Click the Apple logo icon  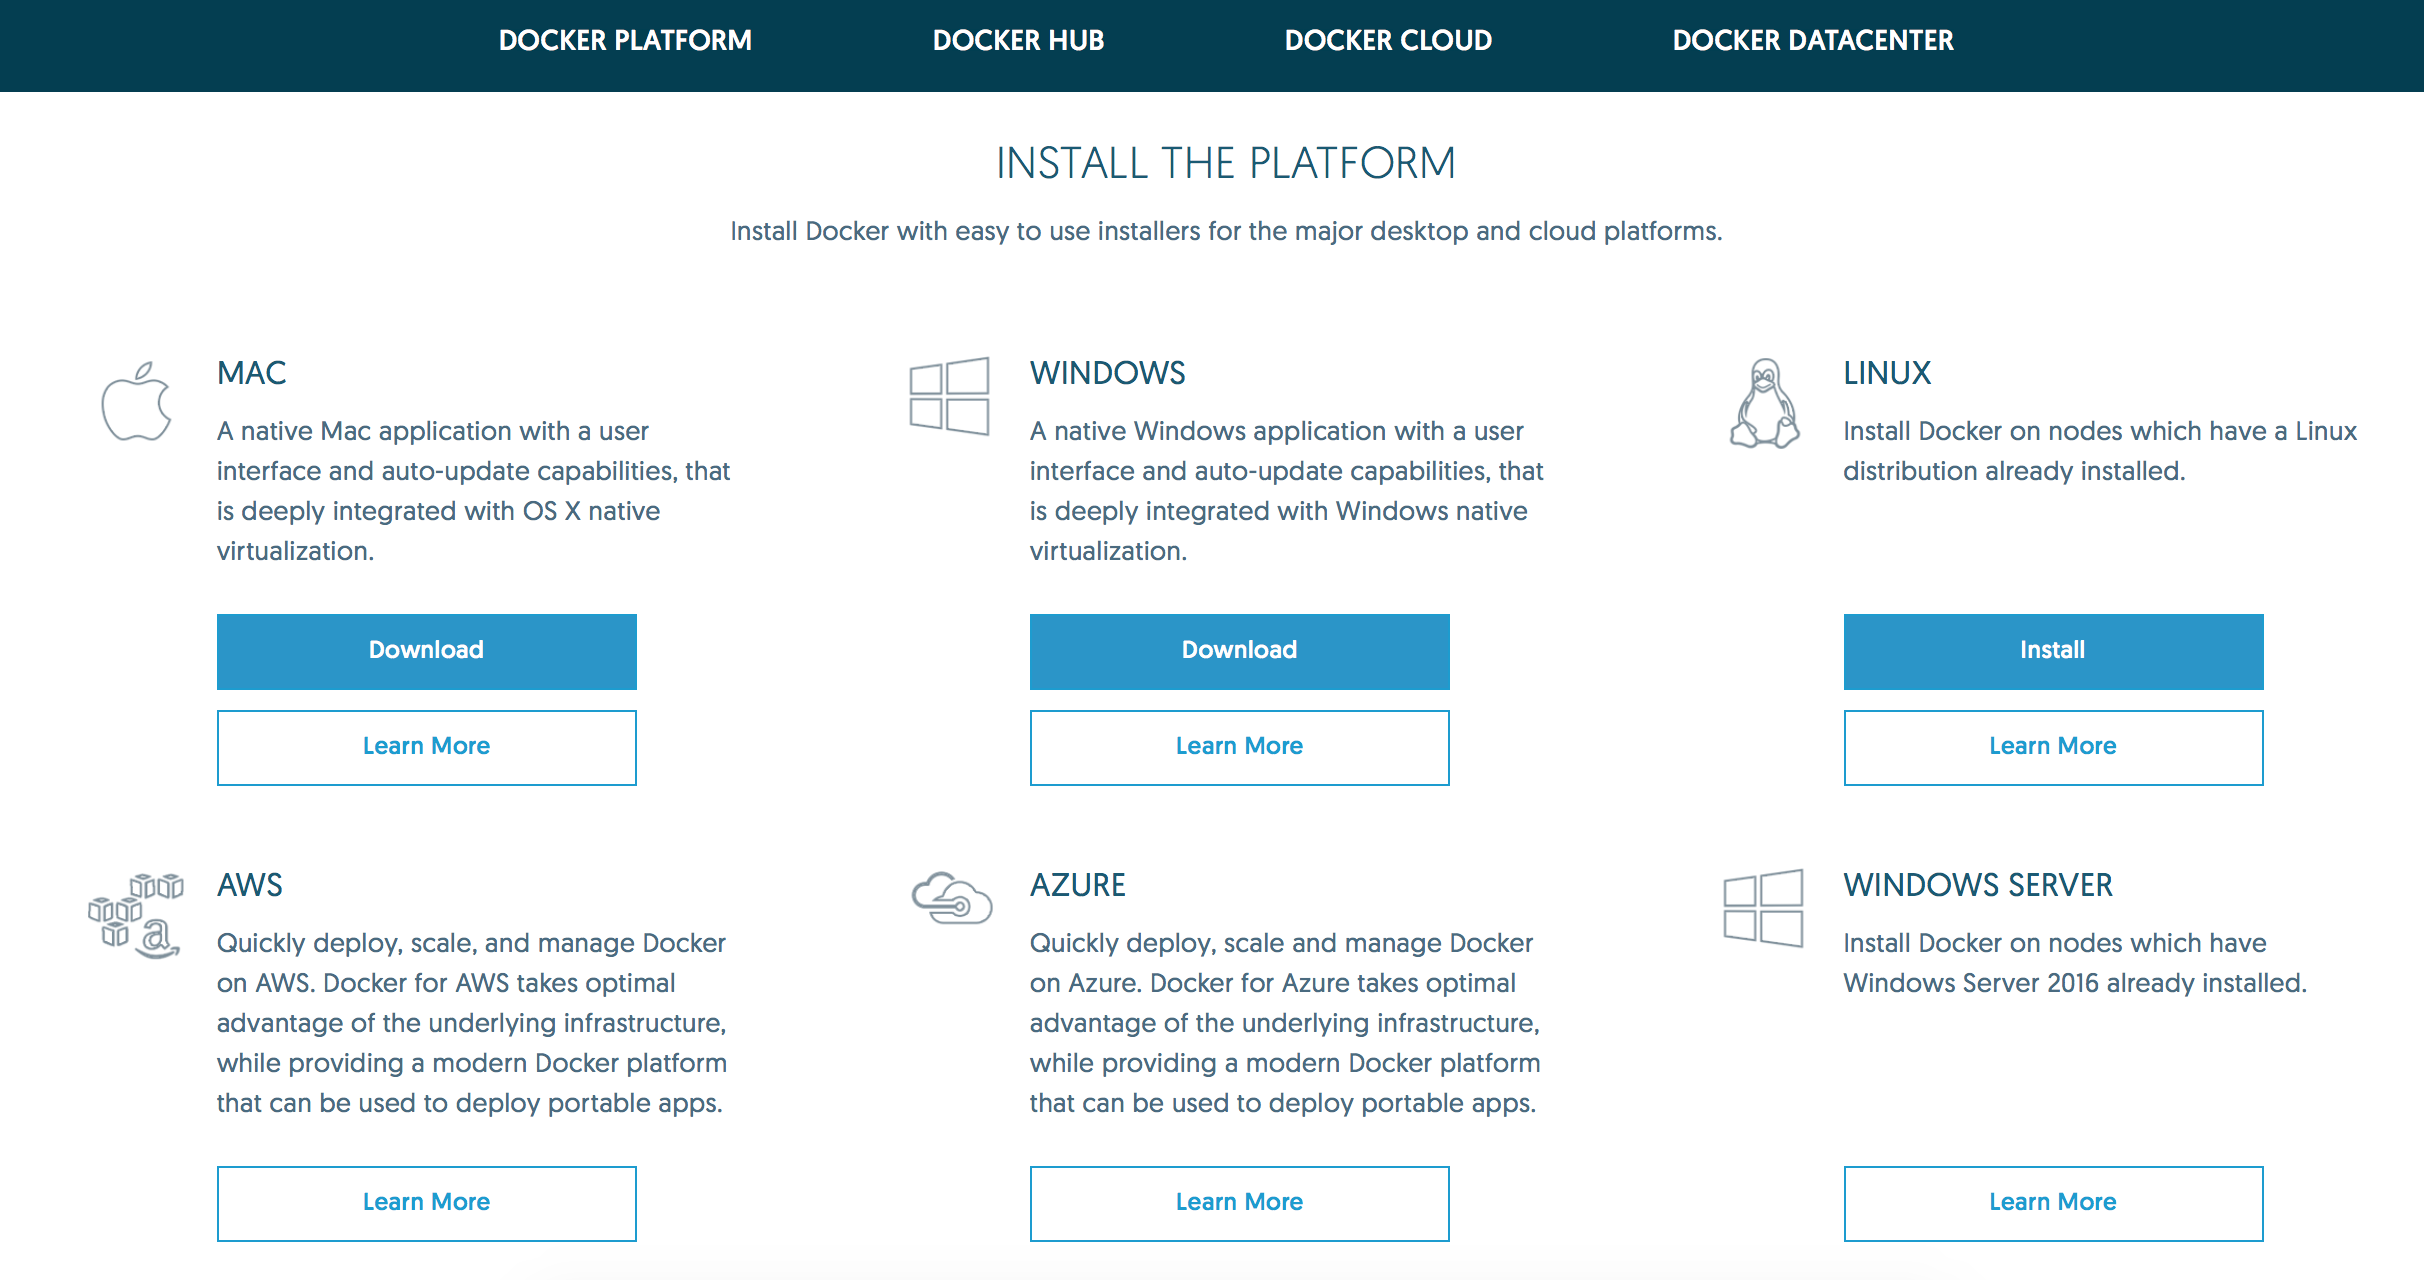pyautogui.click(x=137, y=402)
